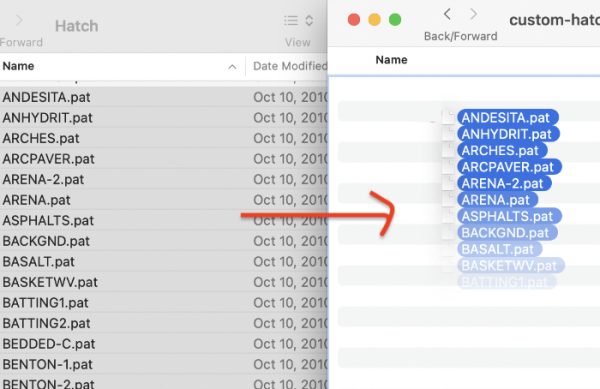Select BENTON-1.pat in Hatch window

click(x=47, y=365)
